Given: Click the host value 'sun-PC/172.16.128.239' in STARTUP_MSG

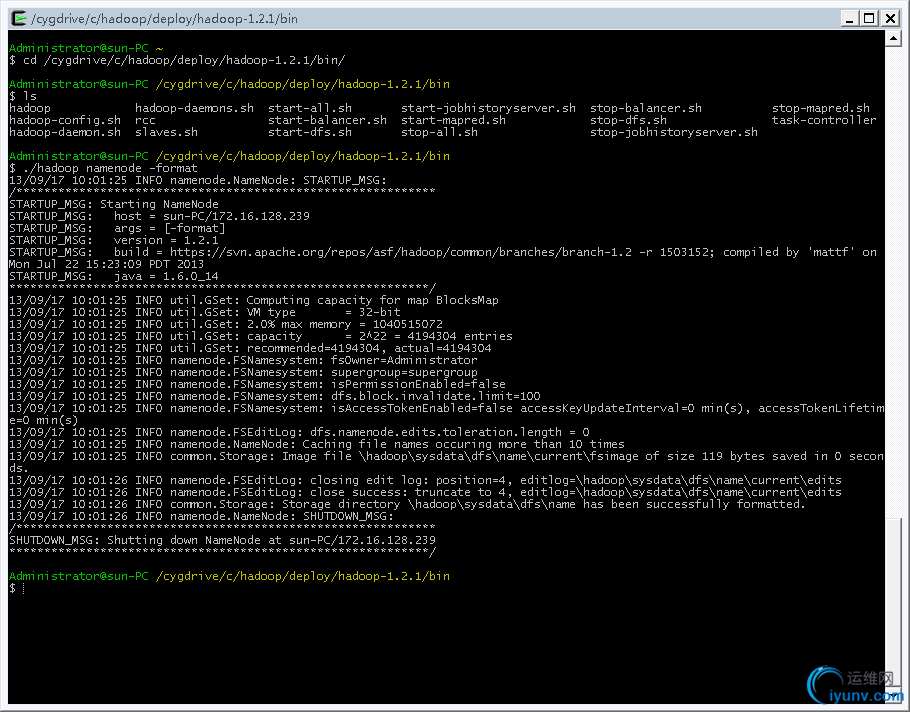Looking at the screenshot, I should 236,216.
